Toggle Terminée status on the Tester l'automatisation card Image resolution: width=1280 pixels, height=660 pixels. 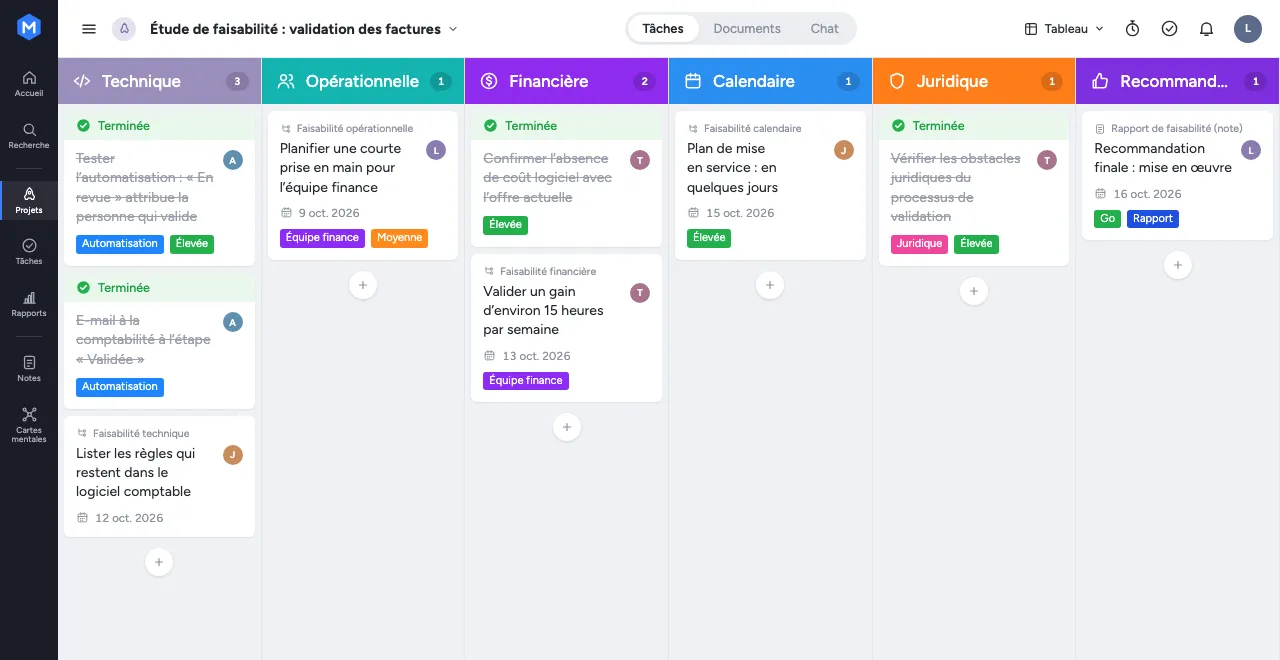[x=83, y=126]
